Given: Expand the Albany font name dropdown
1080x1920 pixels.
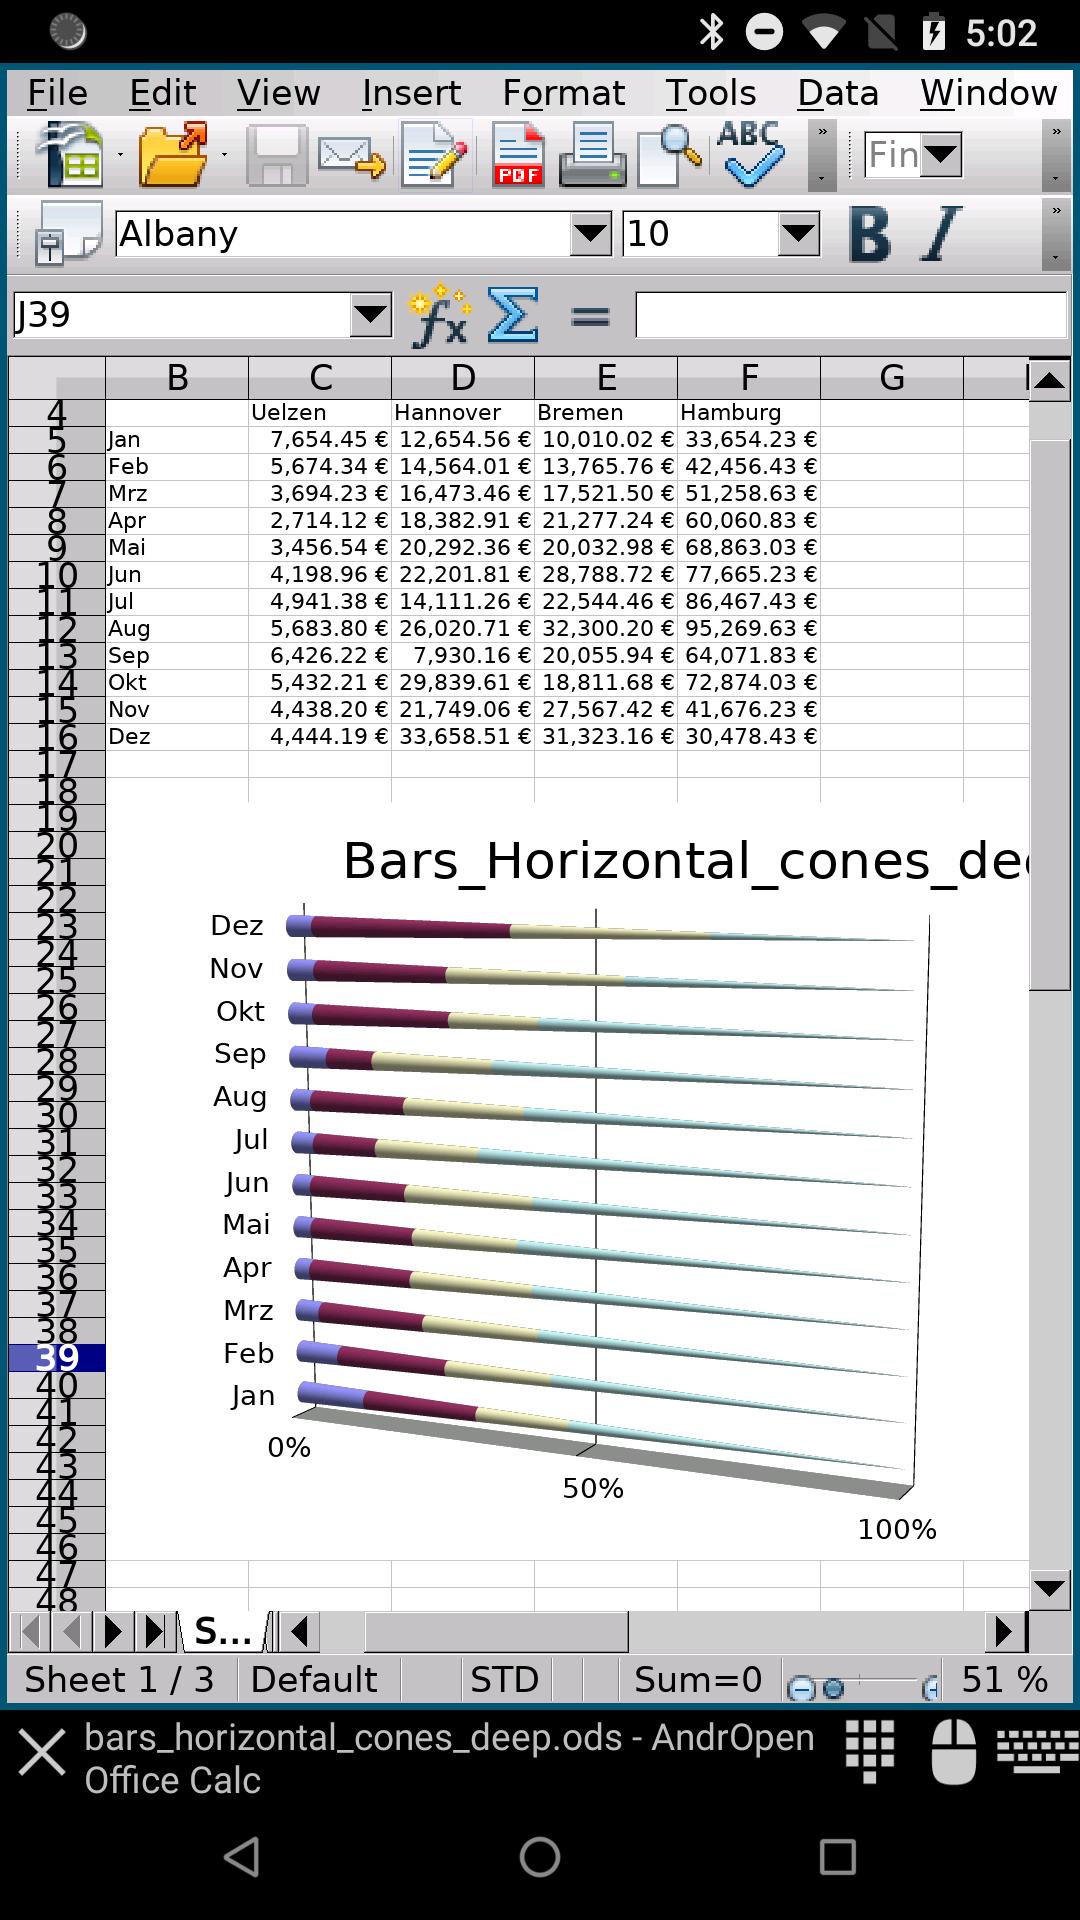Looking at the screenshot, I should pos(590,234).
